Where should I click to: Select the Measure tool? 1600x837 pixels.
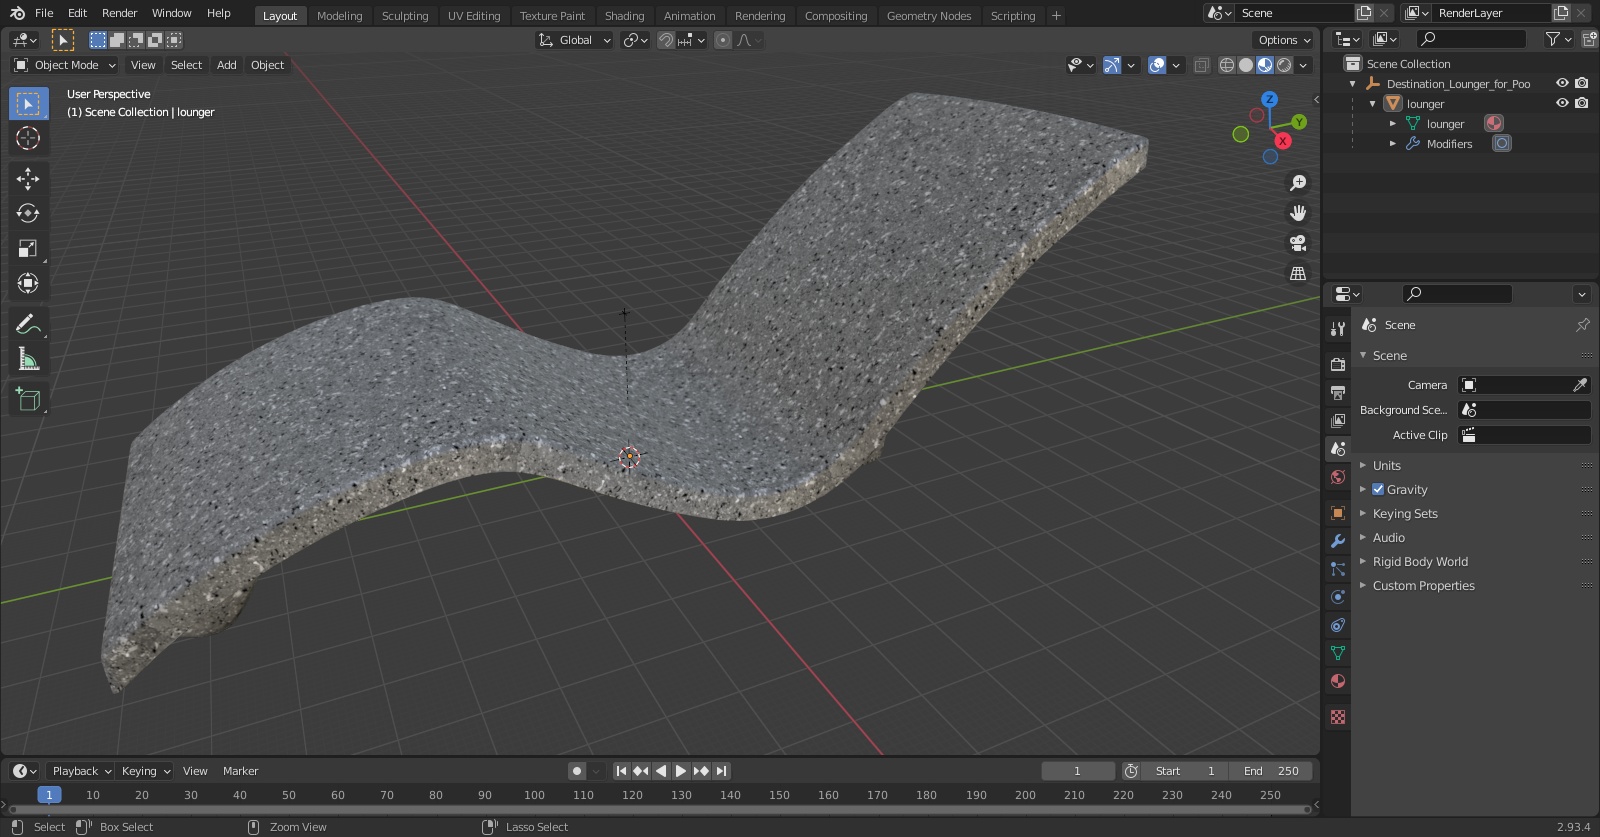click(x=28, y=359)
